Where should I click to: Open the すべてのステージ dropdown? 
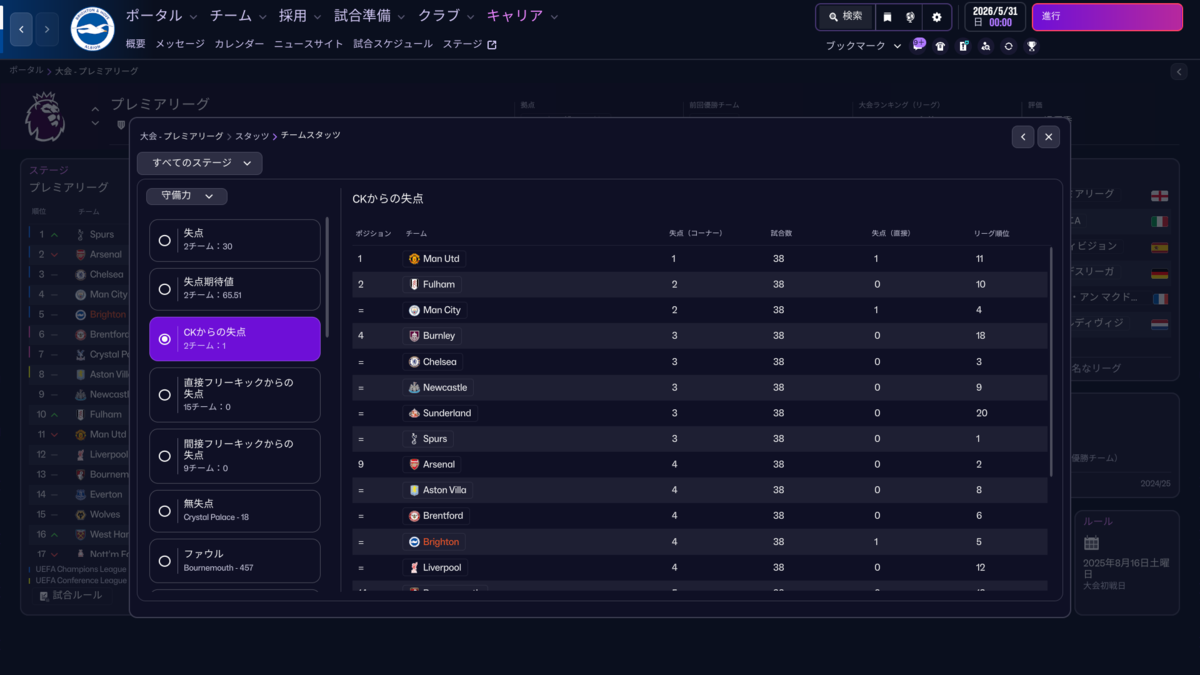pos(200,162)
